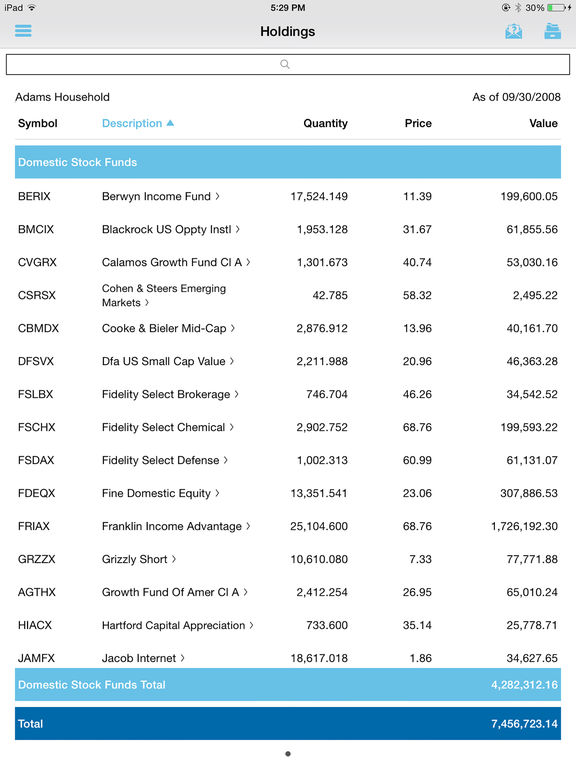Image resolution: width=576 pixels, height=768 pixels.
Task: Expand Franklin Income Advantage chevron
Action: tap(248, 526)
